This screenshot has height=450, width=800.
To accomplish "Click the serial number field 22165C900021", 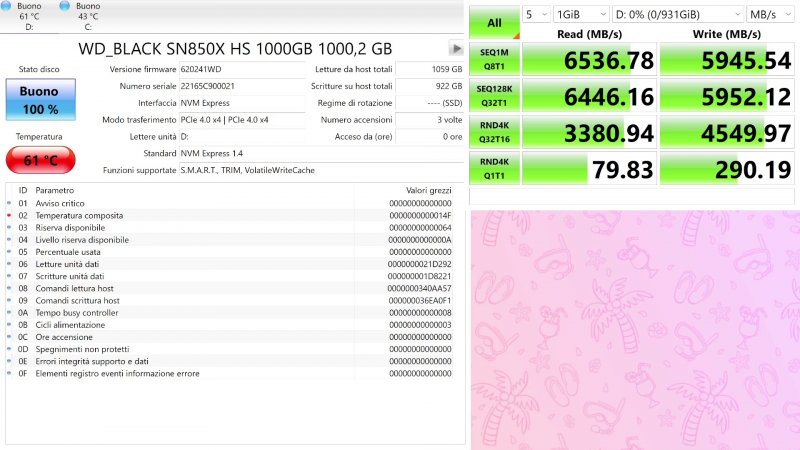I will pyautogui.click(x=242, y=86).
